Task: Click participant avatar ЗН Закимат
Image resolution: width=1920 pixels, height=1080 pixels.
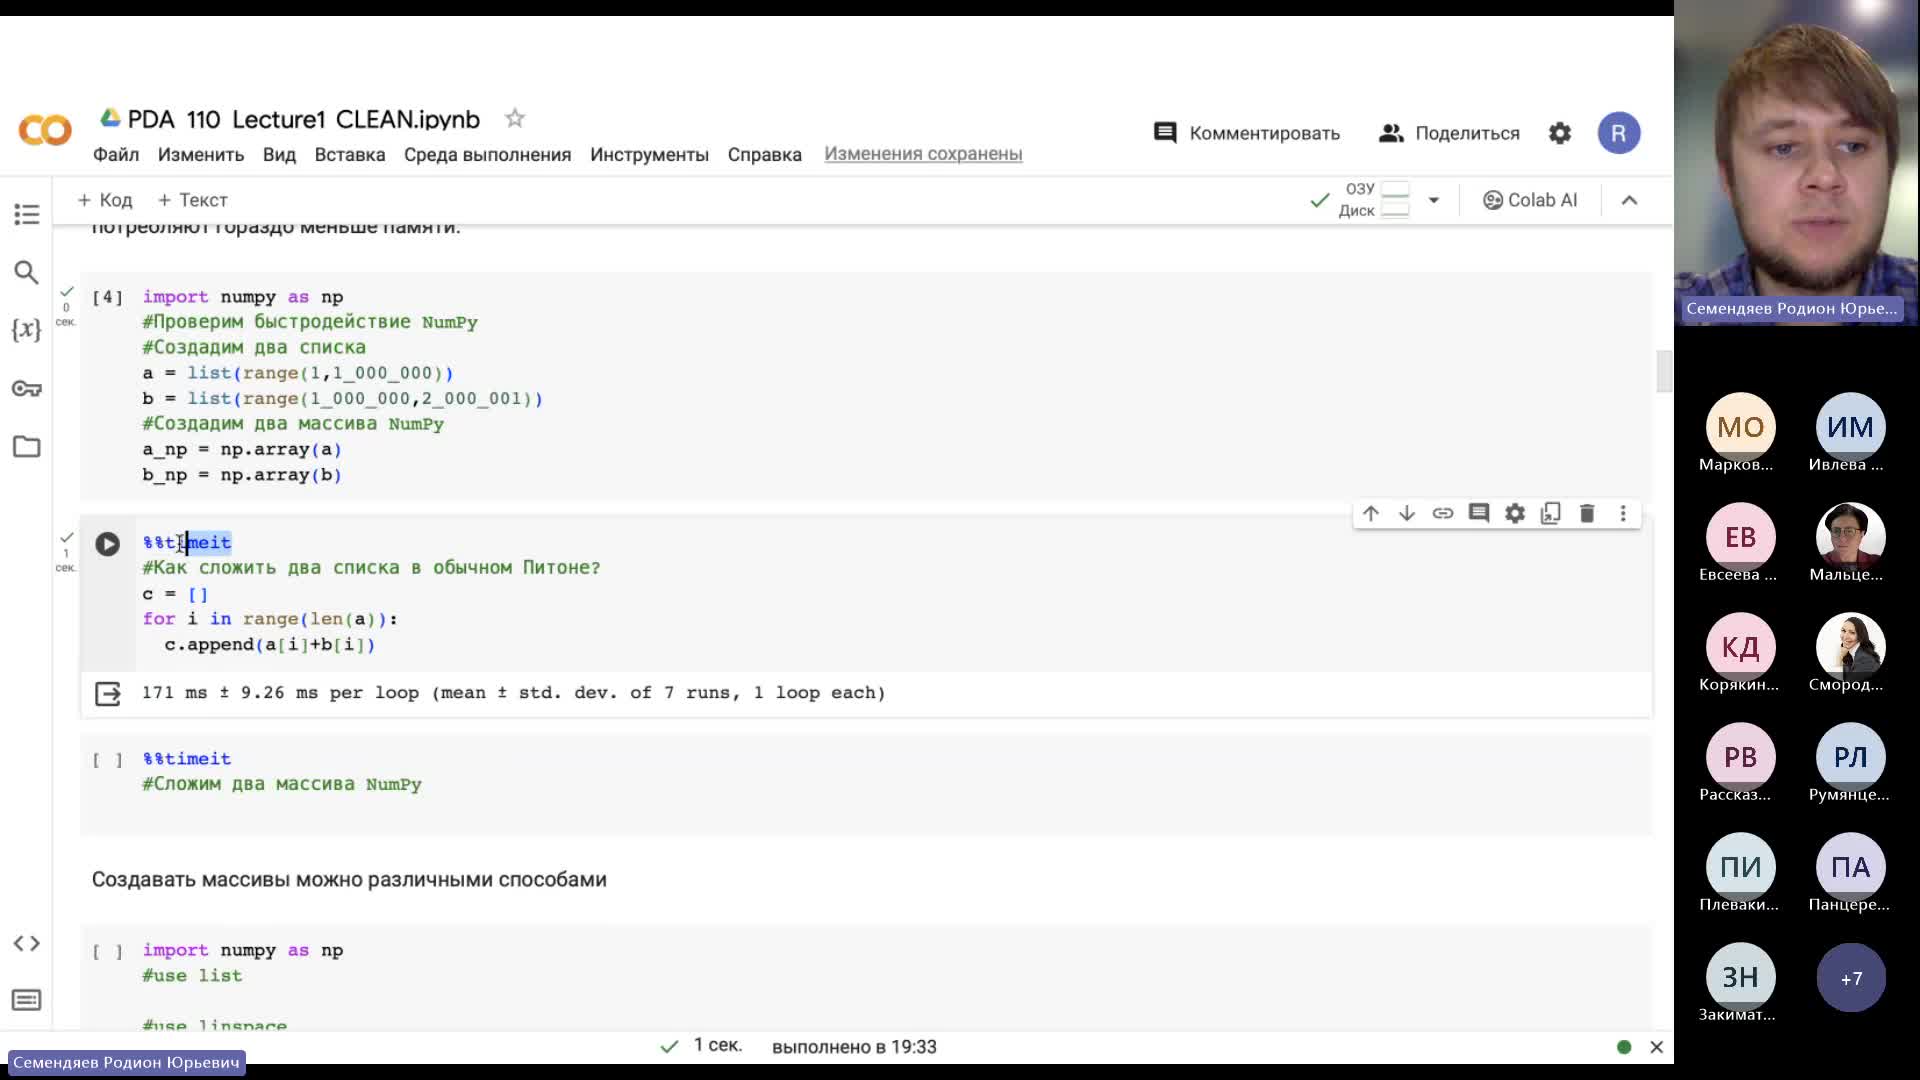Action: pyautogui.click(x=1740, y=977)
